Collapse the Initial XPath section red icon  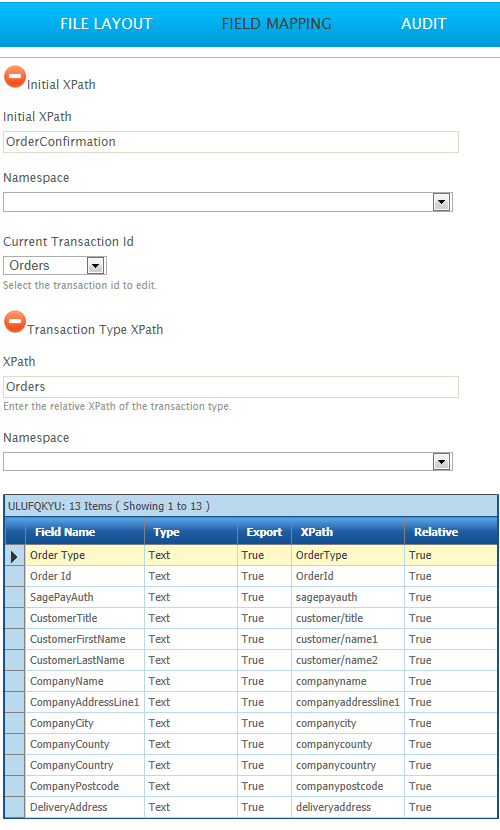[15, 77]
